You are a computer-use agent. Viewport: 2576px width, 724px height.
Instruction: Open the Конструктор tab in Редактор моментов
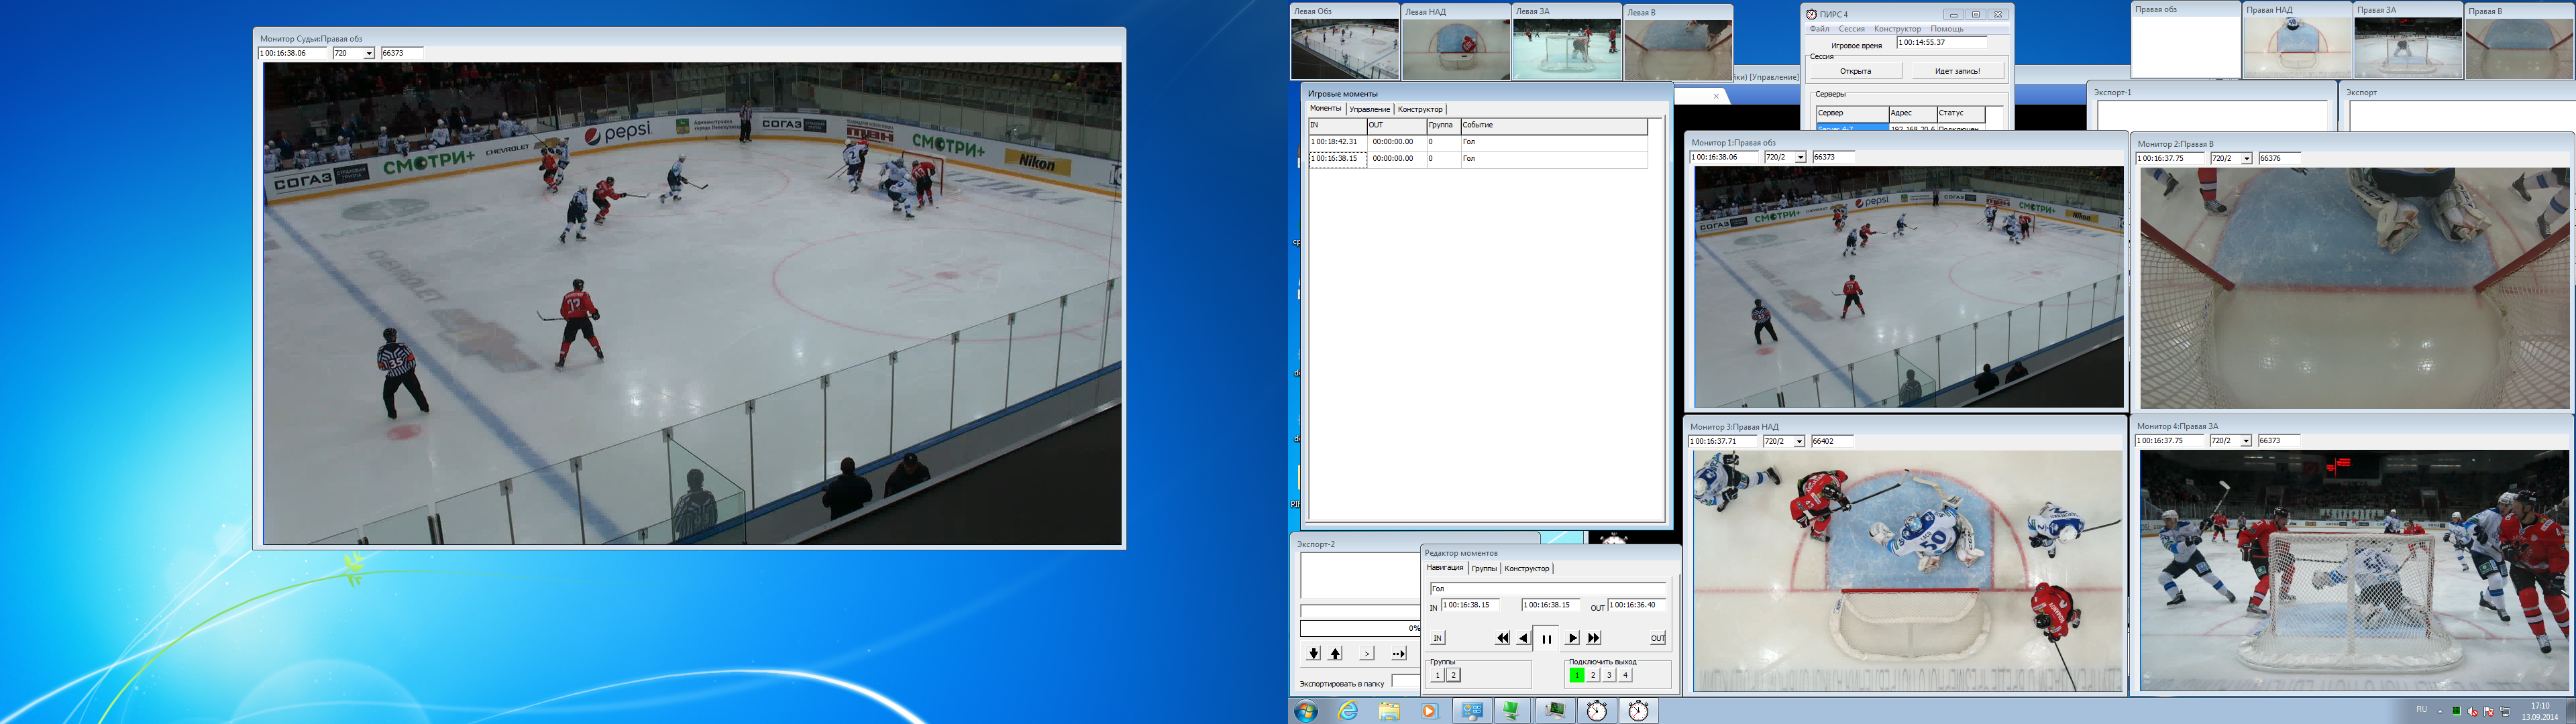[1527, 568]
